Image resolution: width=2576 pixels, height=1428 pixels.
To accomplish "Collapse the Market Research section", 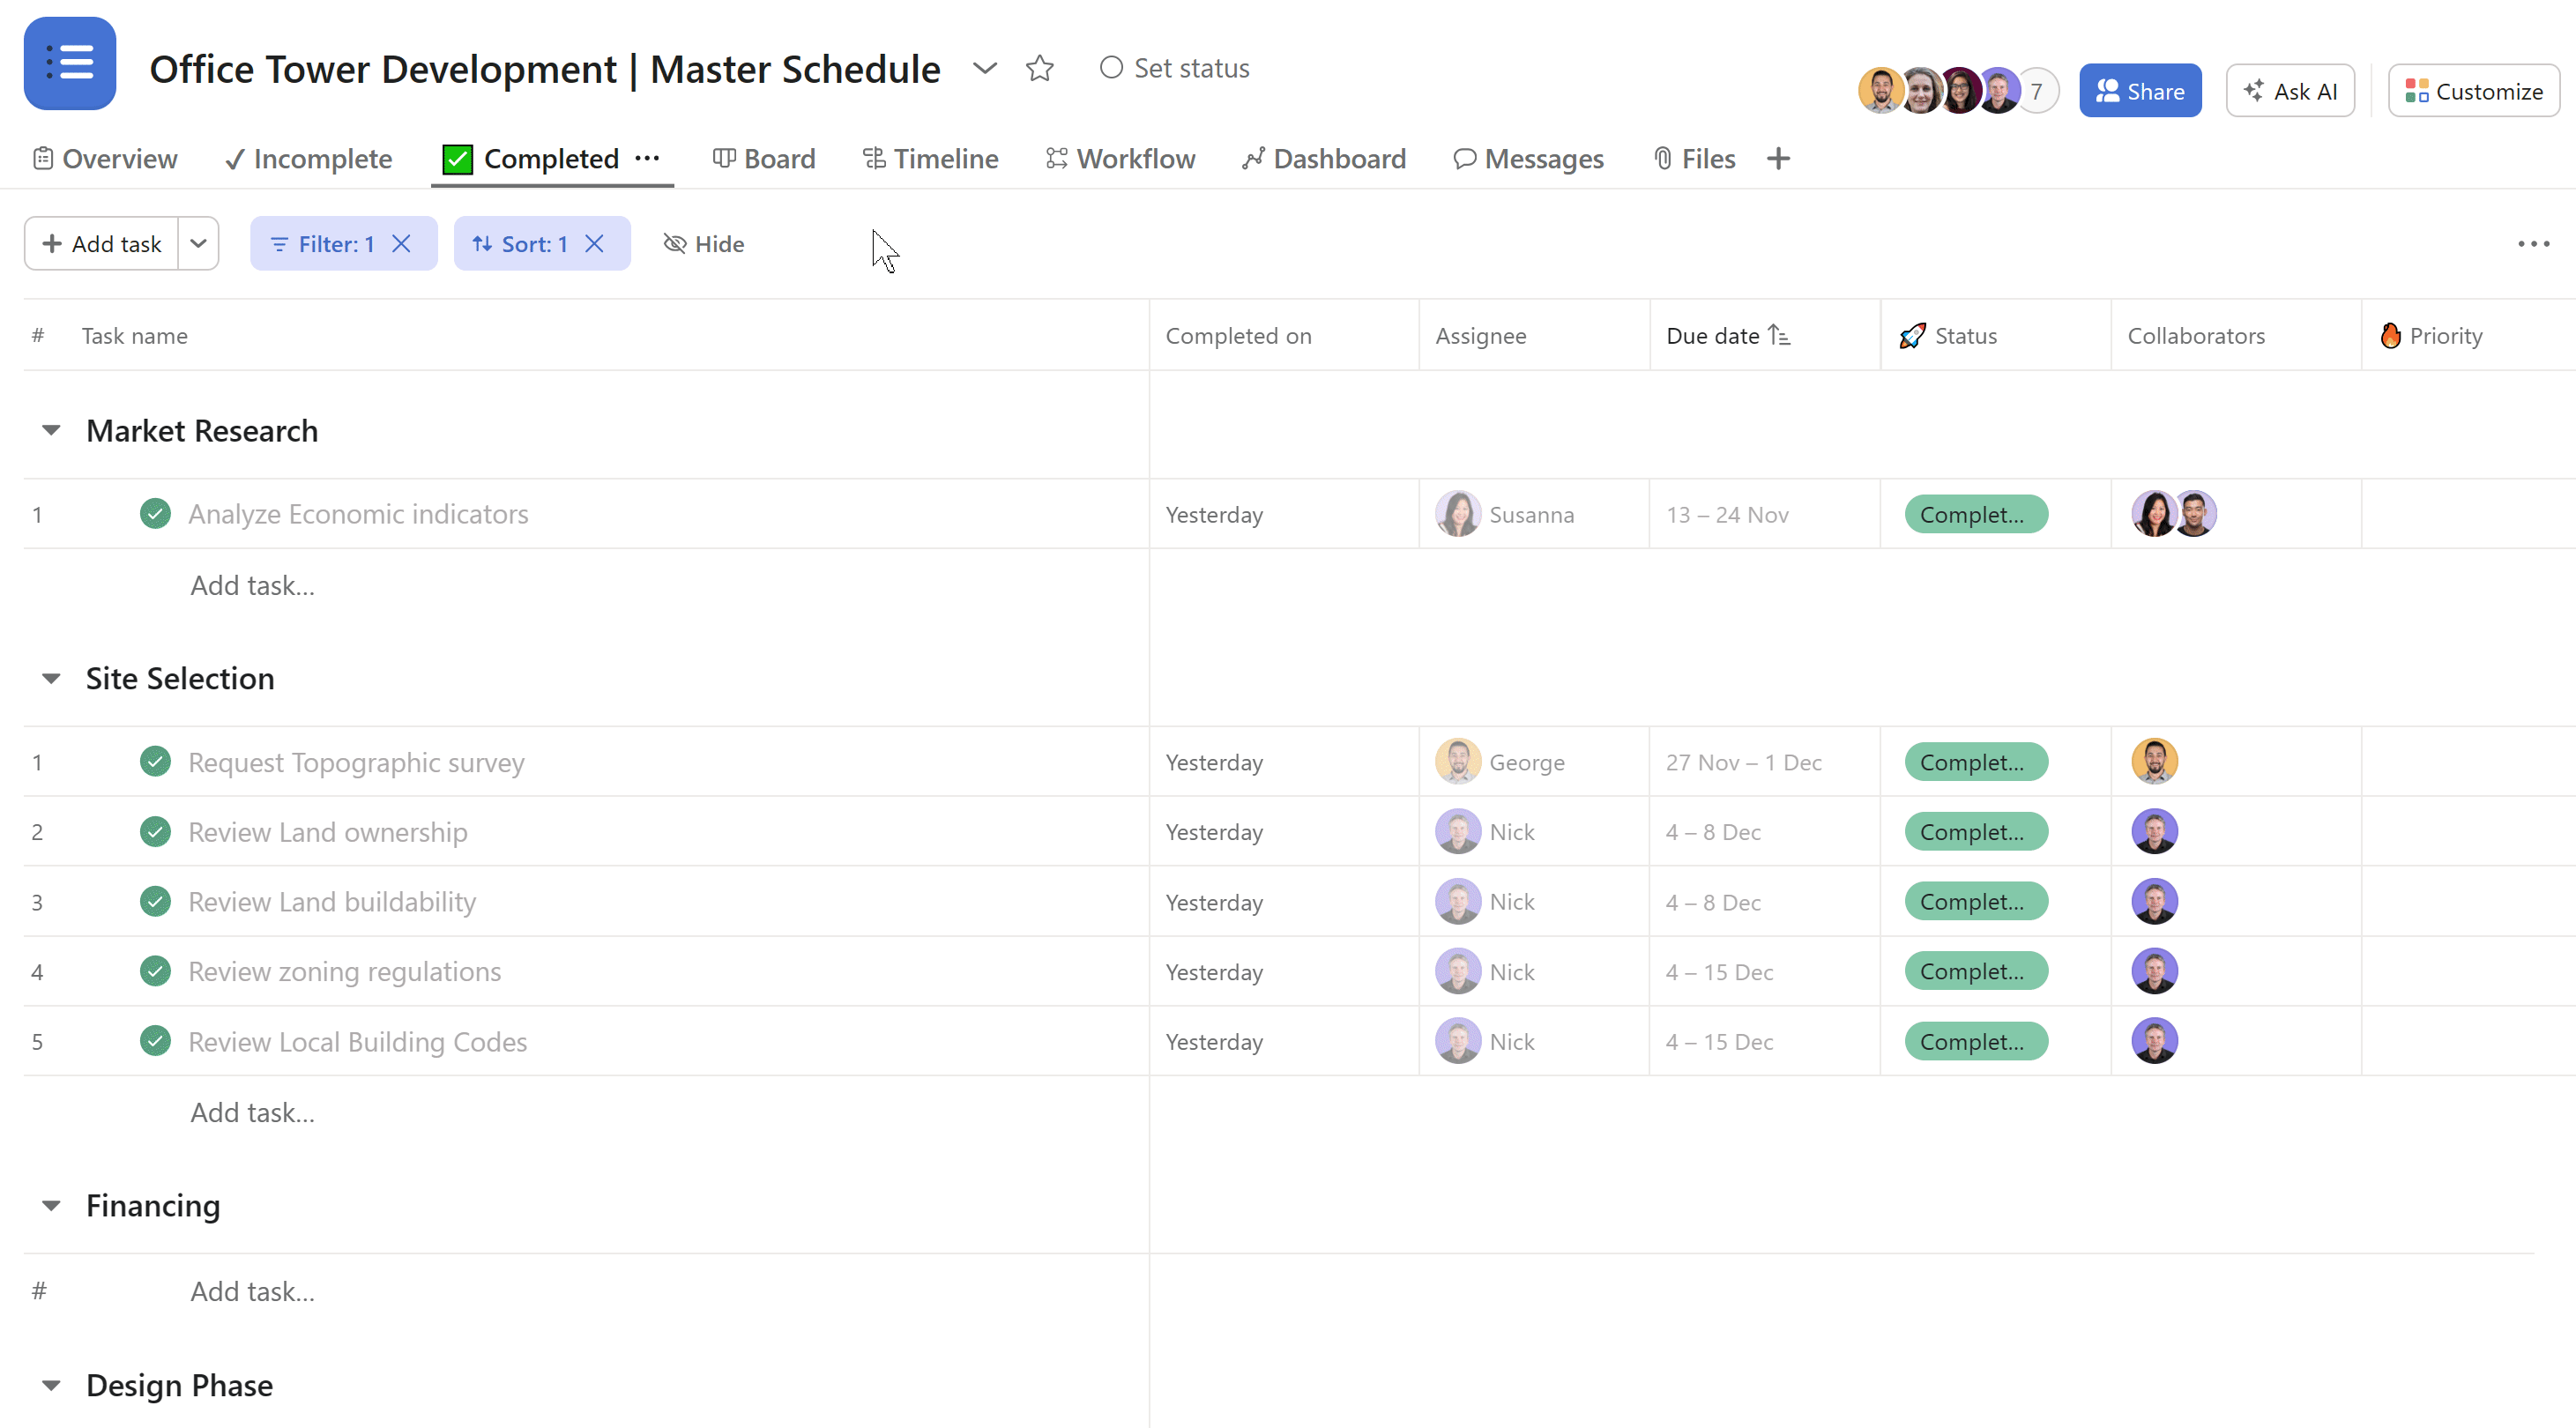I will tap(51, 430).
